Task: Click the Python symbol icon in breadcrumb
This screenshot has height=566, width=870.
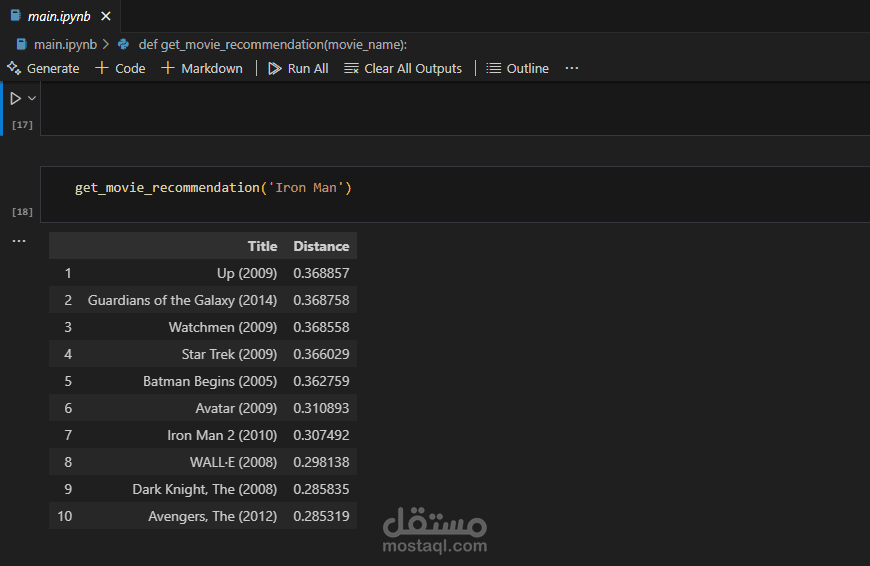Action: 124,44
